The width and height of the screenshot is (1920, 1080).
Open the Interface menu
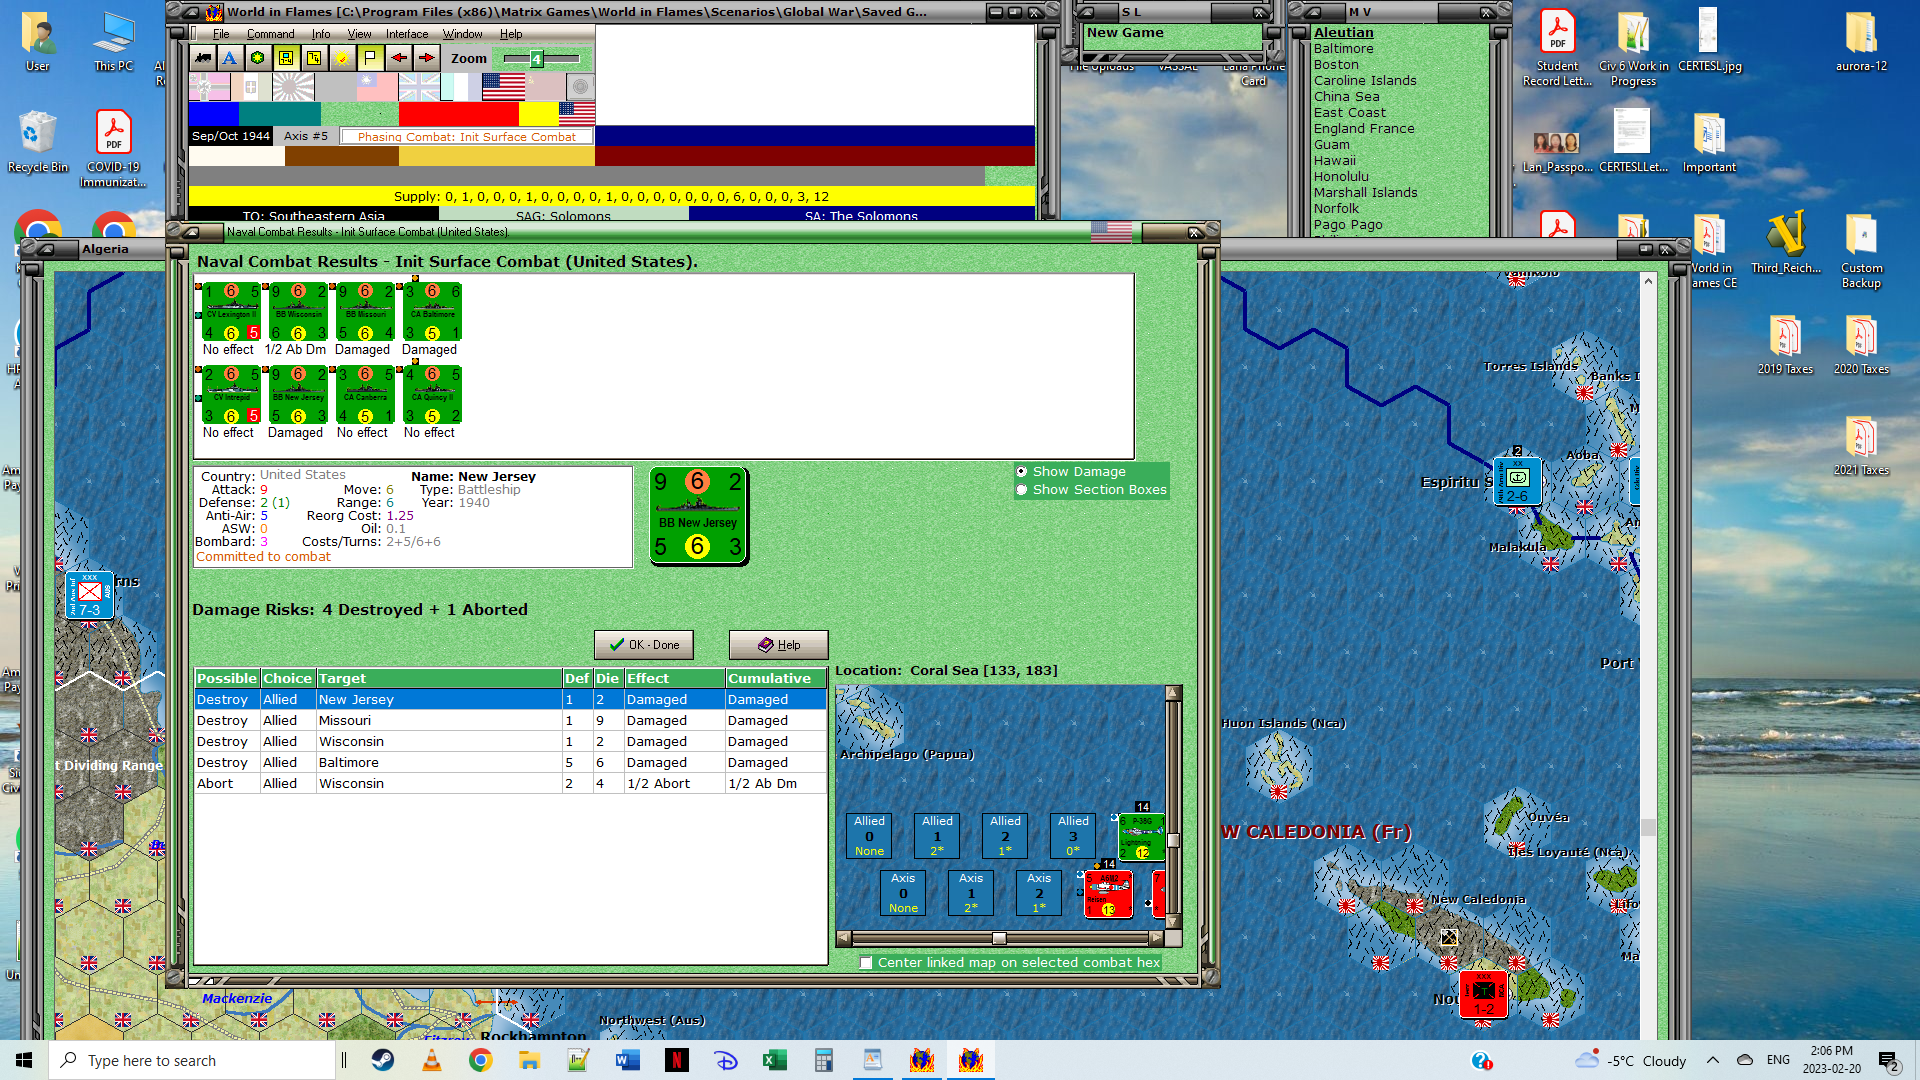point(406,34)
